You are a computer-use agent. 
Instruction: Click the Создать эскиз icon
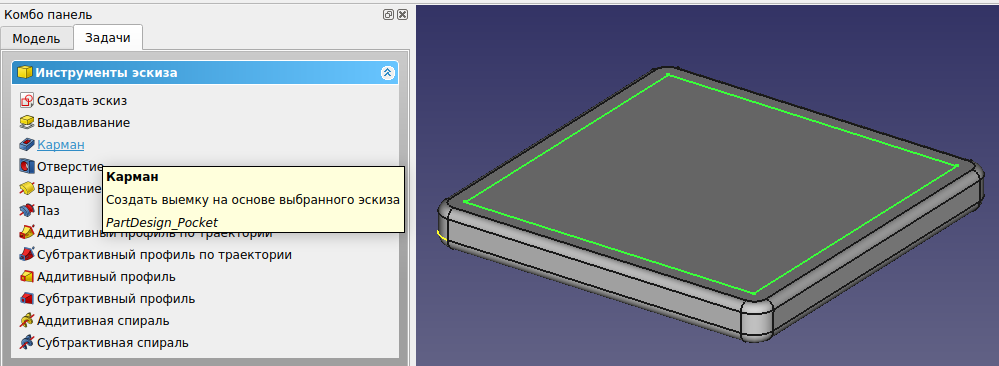(x=27, y=100)
